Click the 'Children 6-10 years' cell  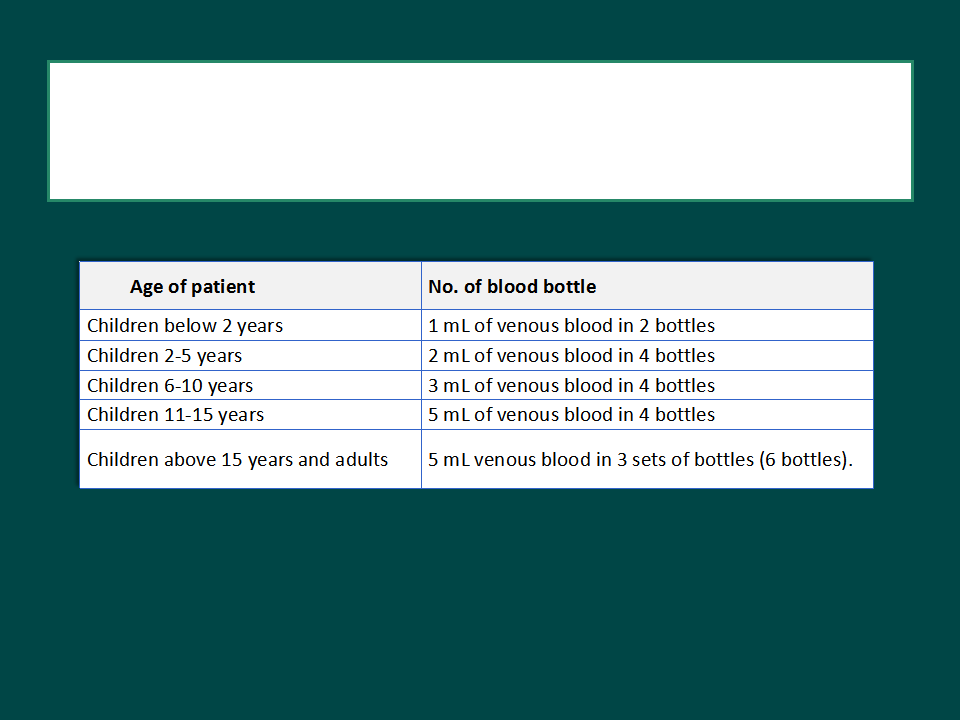250,385
